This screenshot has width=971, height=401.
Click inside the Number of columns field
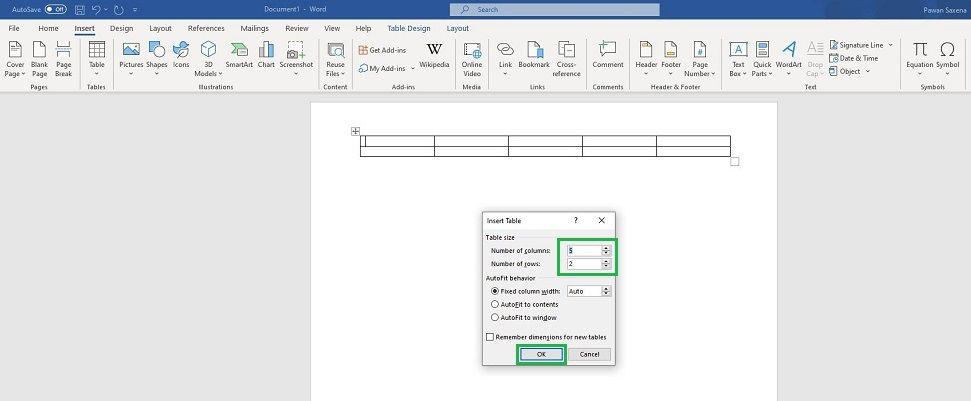click(583, 250)
